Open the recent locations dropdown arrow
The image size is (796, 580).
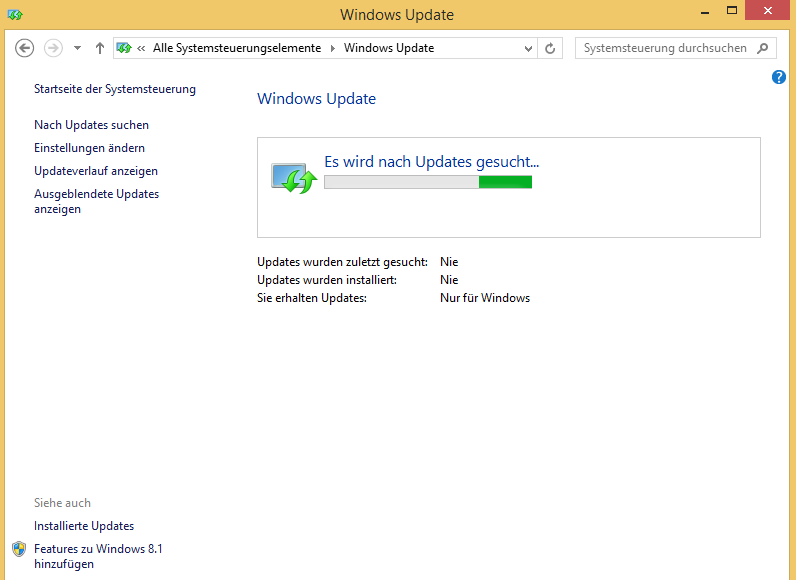click(77, 48)
